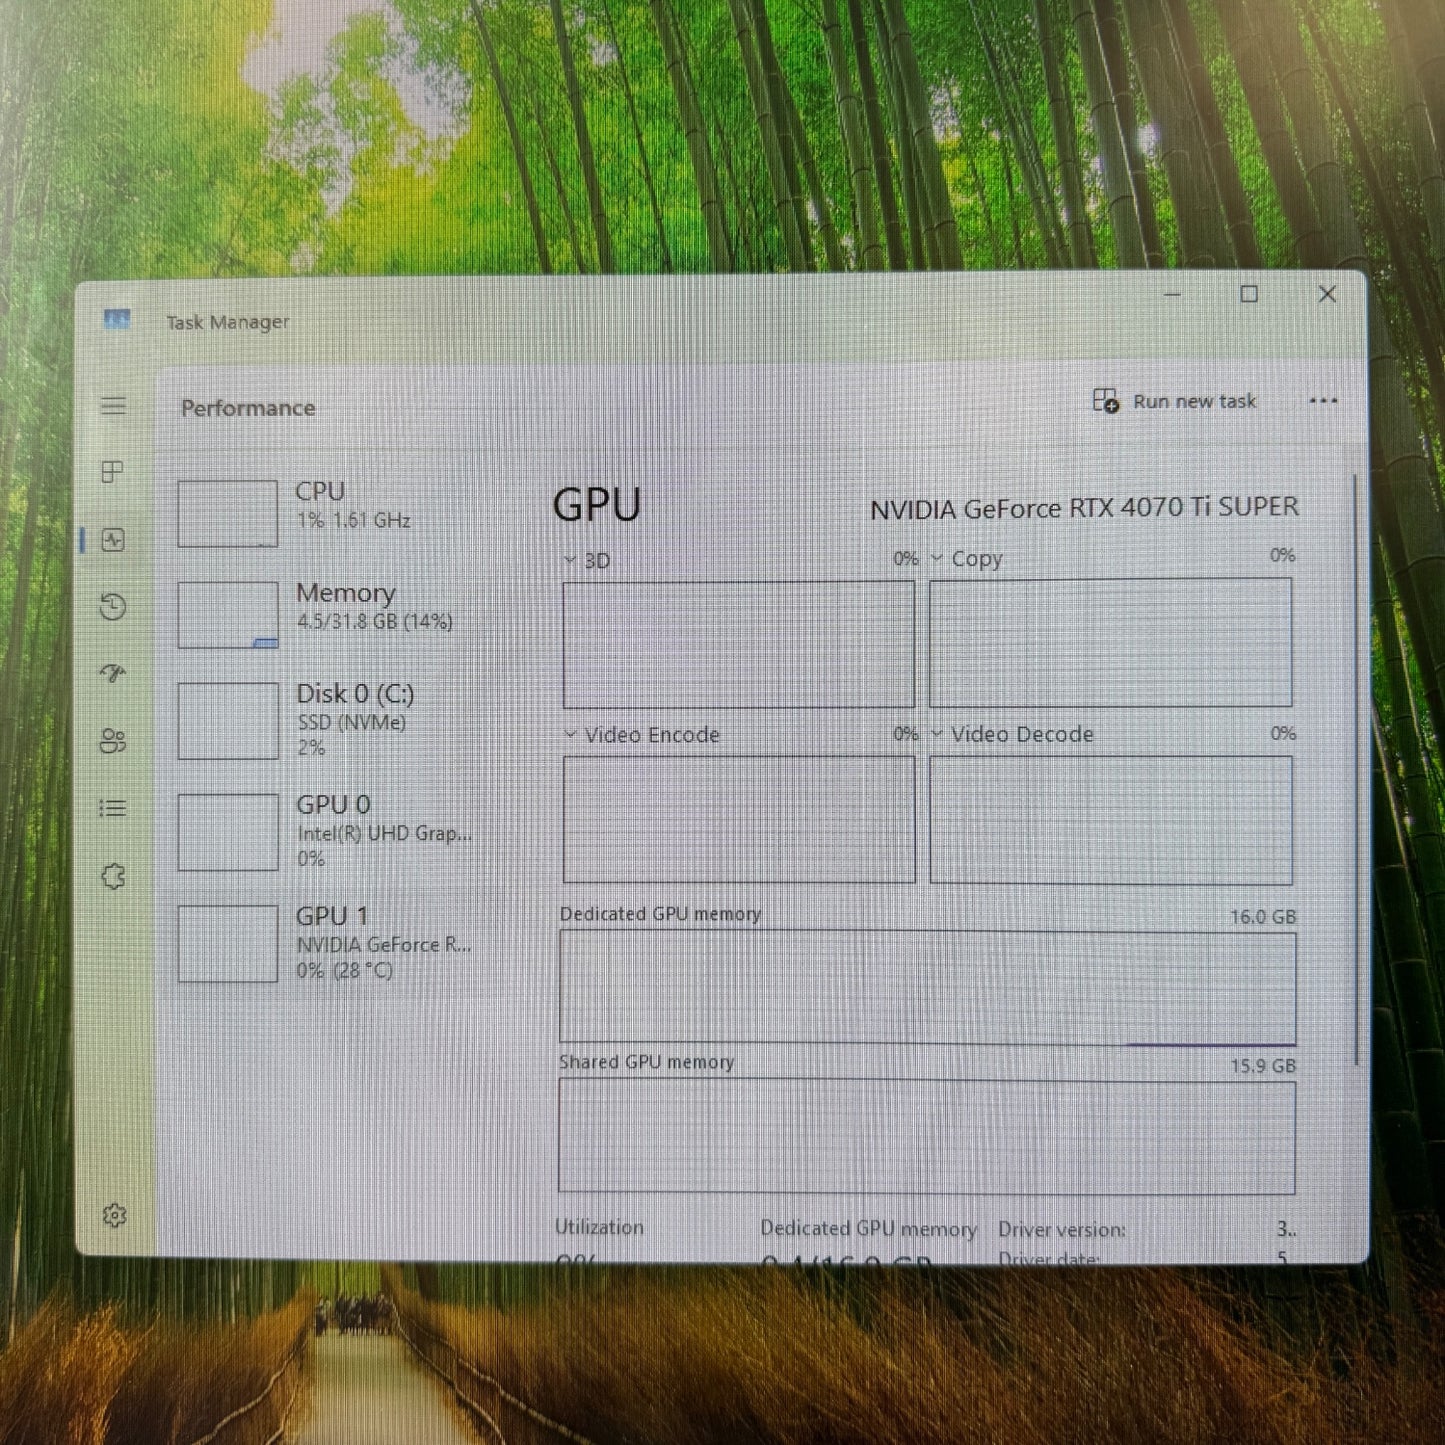Viewport: 1445px width, 1445px height.
Task: Click the Run new task icon
Action: pos(1106,401)
